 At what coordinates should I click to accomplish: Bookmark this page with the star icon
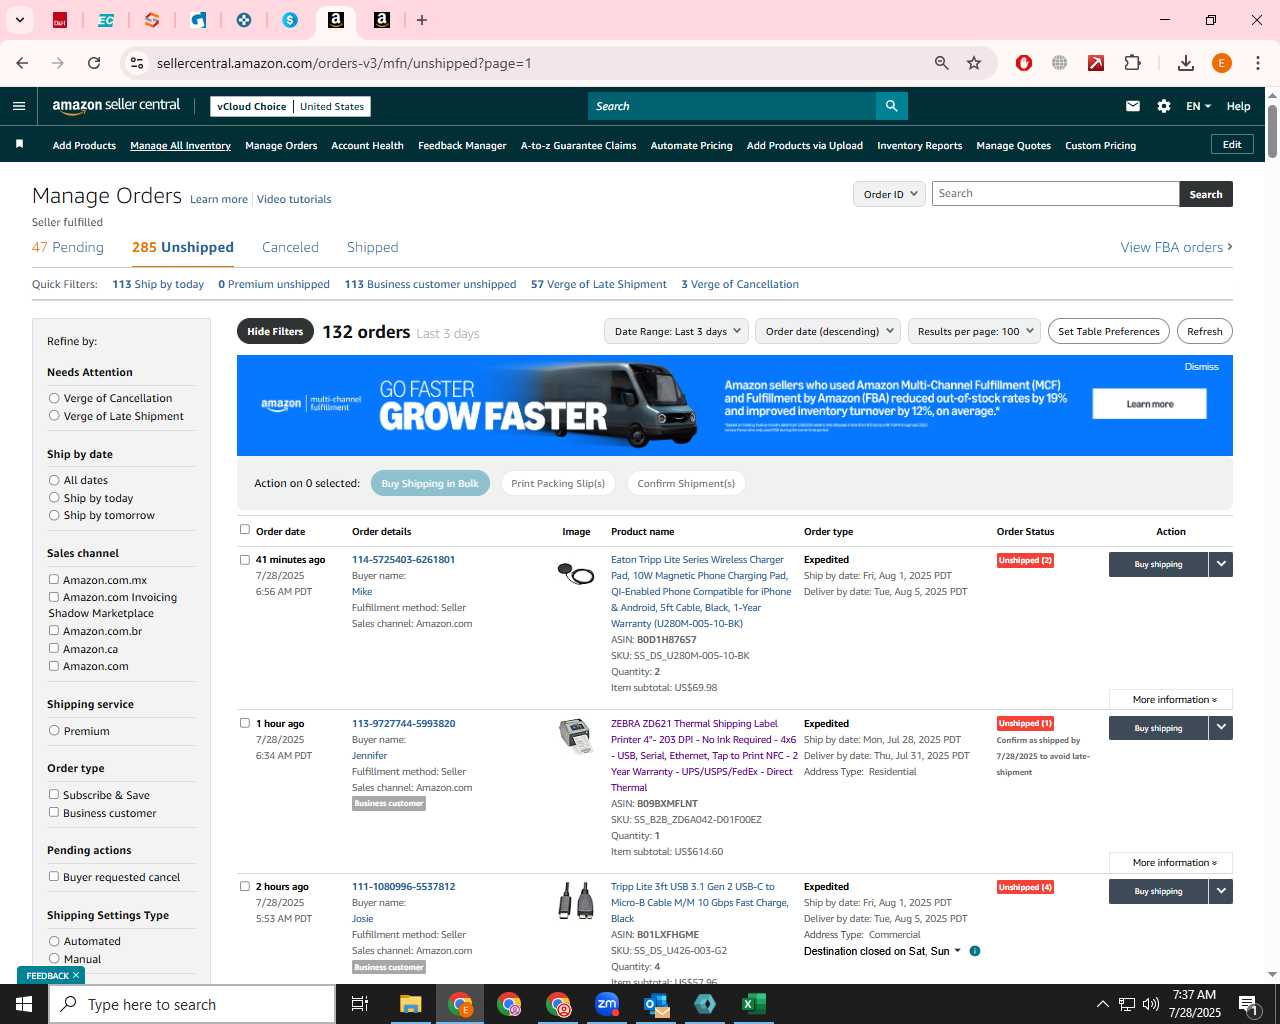point(974,63)
